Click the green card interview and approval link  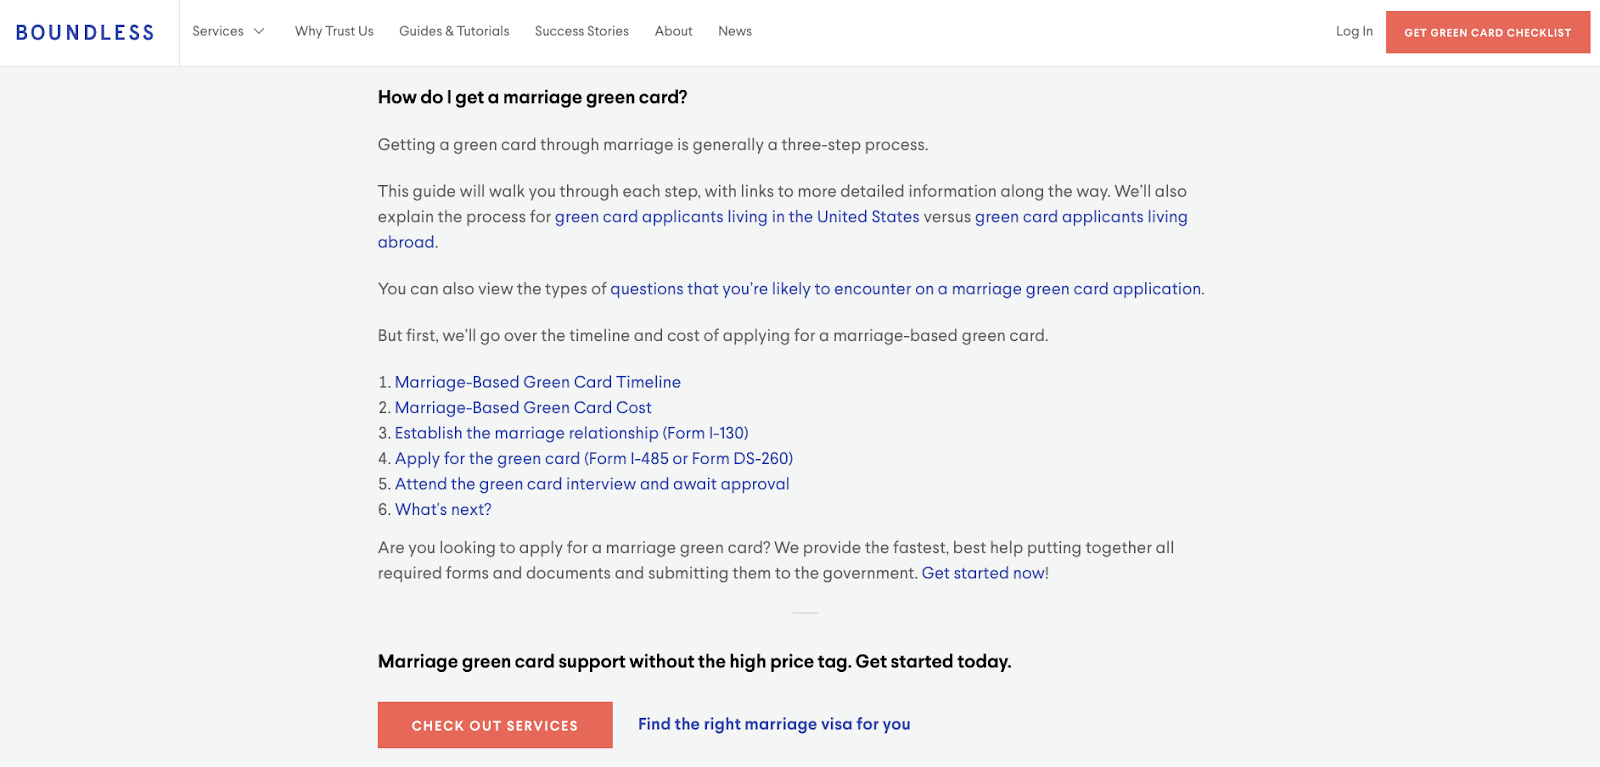591,483
